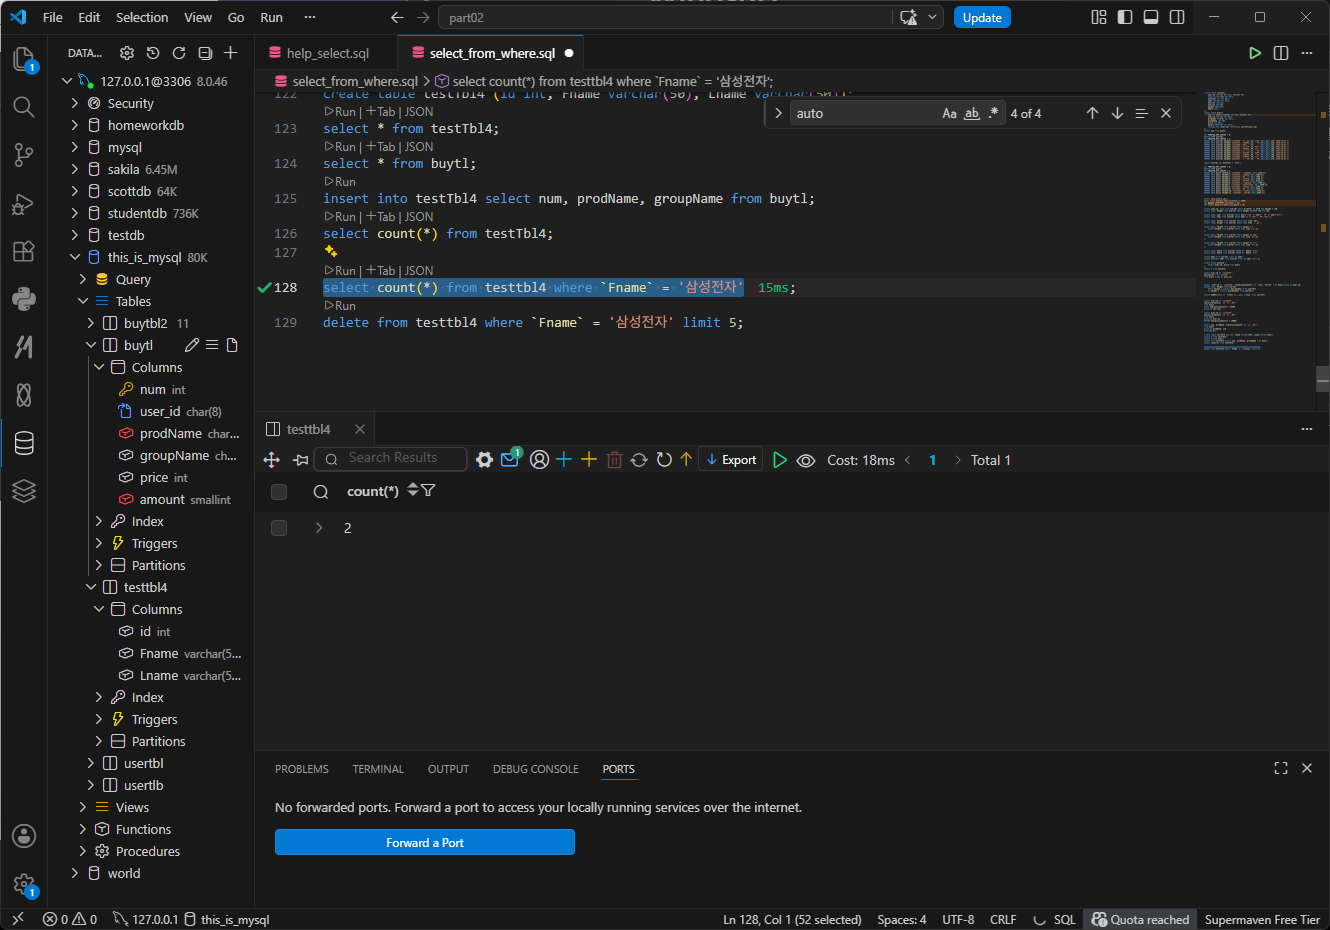Expand the sakila database
The height and width of the screenshot is (930, 1330).
pyautogui.click(x=75, y=169)
